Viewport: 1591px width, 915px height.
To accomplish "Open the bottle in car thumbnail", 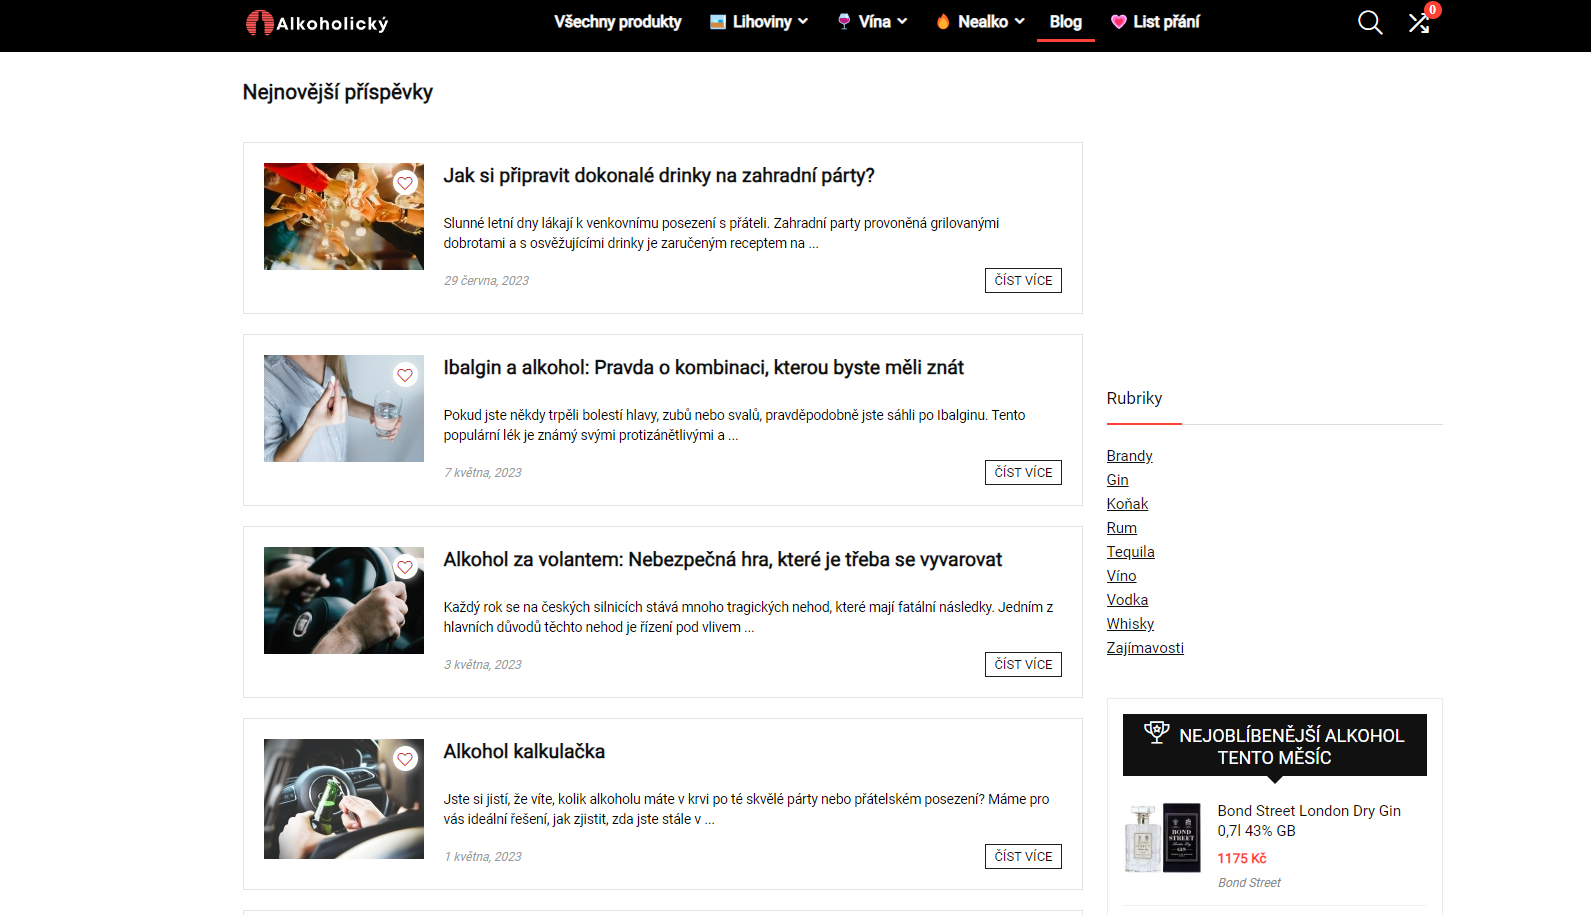I will (344, 798).
